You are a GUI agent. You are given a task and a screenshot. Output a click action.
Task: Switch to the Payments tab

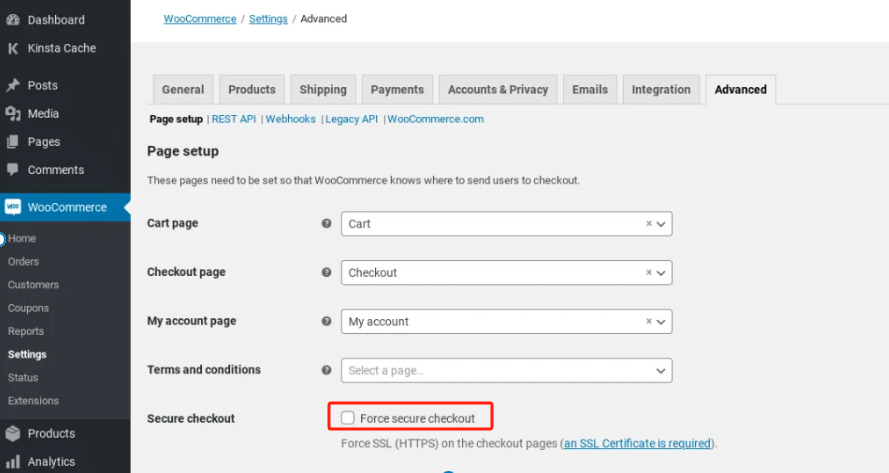[397, 89]
